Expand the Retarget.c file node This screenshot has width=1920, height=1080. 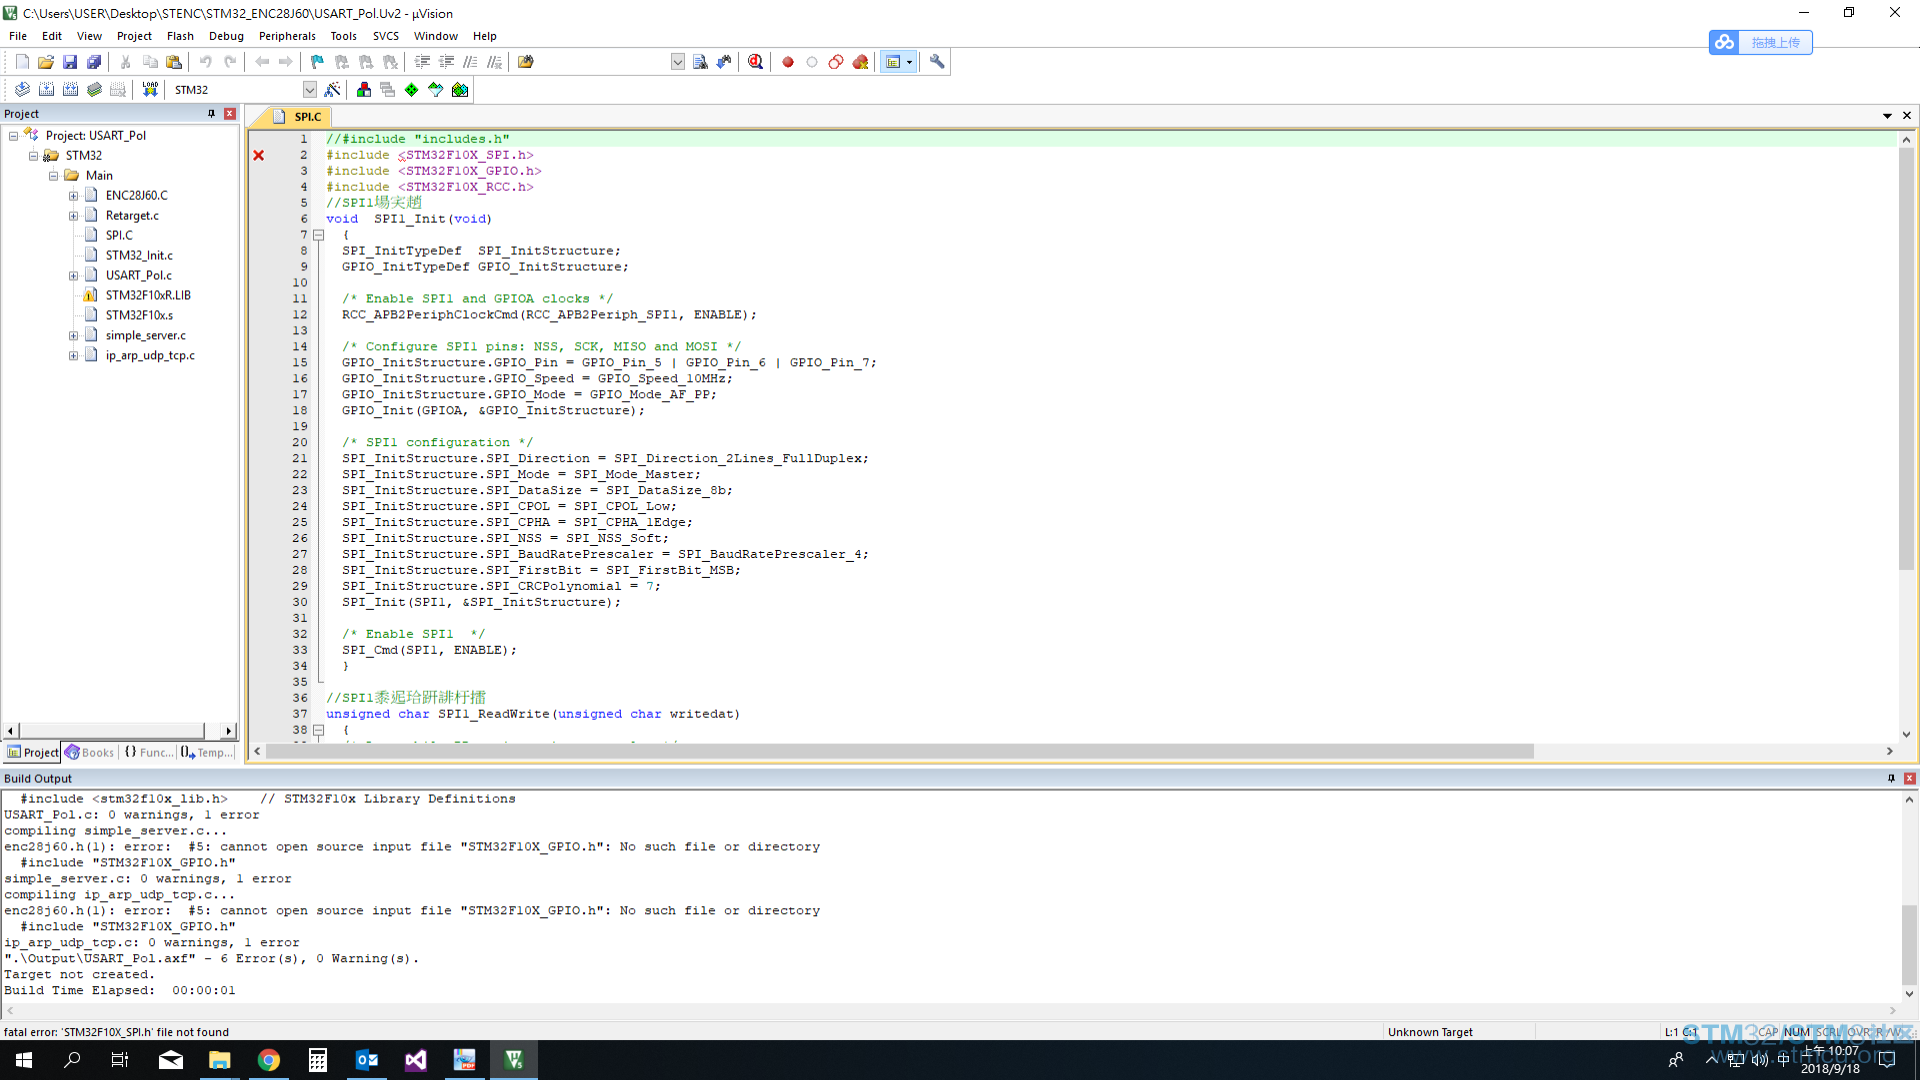click(x=73, y=216)
